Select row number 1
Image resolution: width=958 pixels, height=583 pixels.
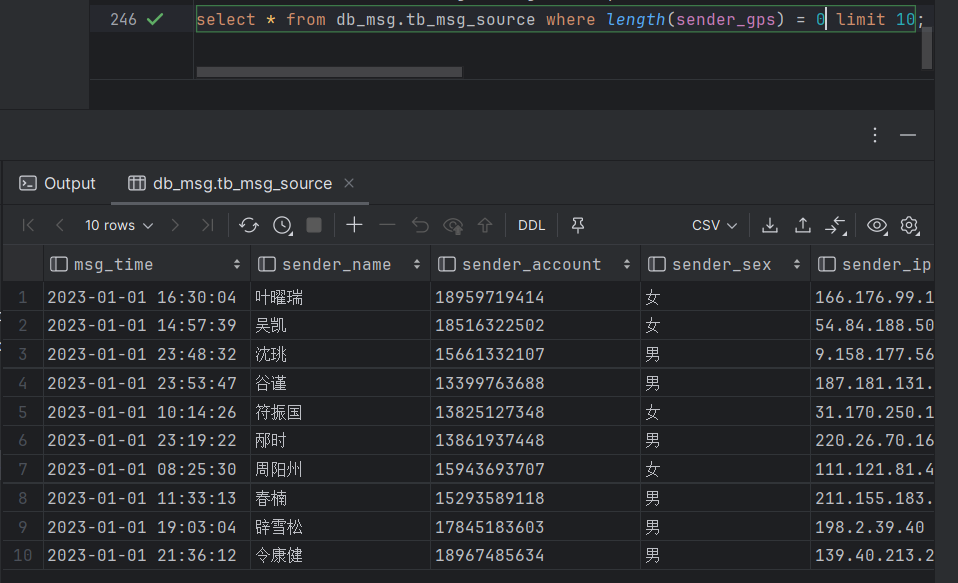coord(23,297)
